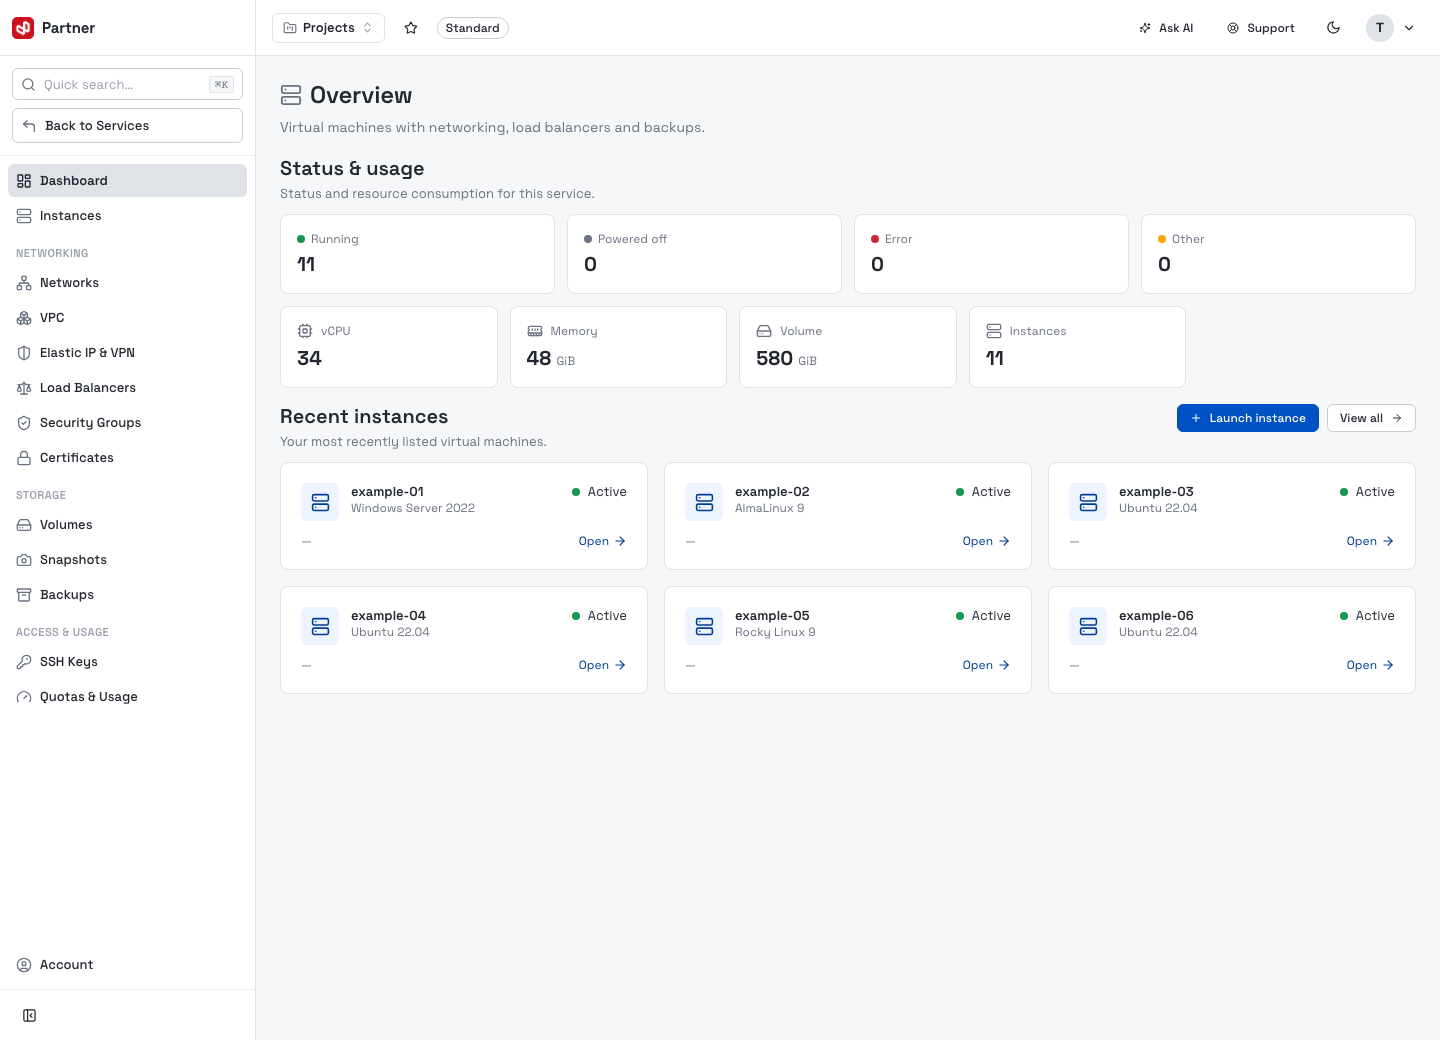Open Quotas & Usage in the sidebar
The image size is (1440, 1040).
(127, 697)
